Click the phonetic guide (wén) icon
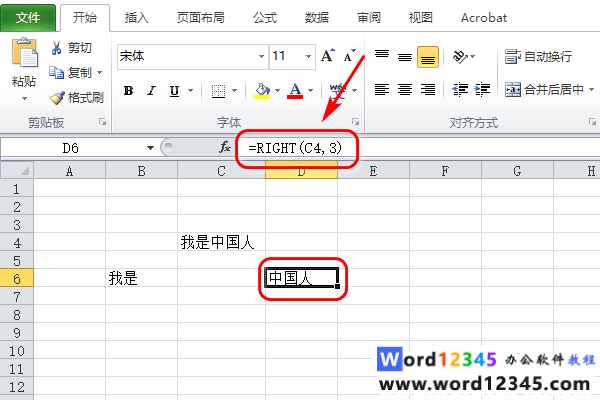The image size is (600, 400). [337, 91]
